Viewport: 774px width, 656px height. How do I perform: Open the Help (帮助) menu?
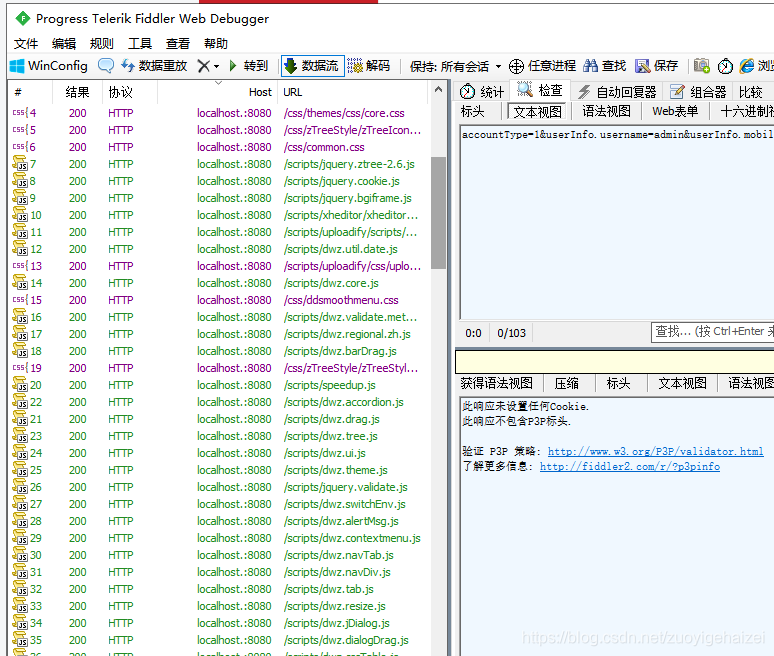(216, 44)
